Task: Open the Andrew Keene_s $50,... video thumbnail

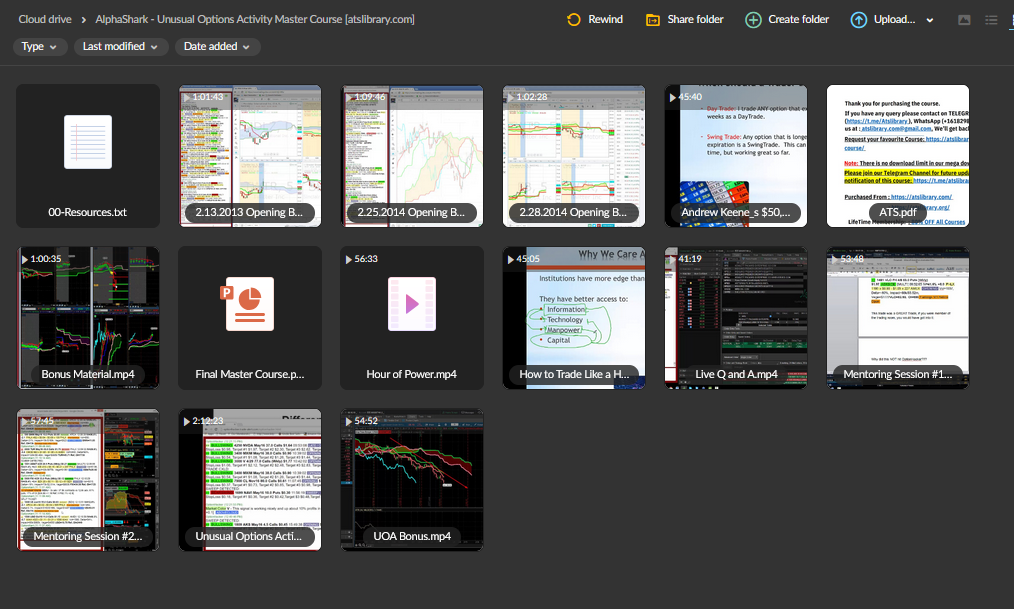Action: coord(736,156)
